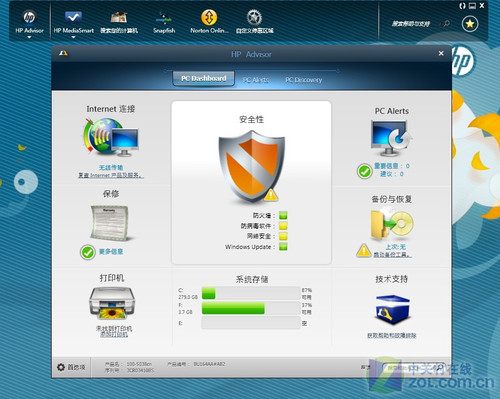Viewport: 500px width, 399px height.
Task: Click the double-arrow icon at dock top right
Action: pyautogui.click(x=462, y=6)
